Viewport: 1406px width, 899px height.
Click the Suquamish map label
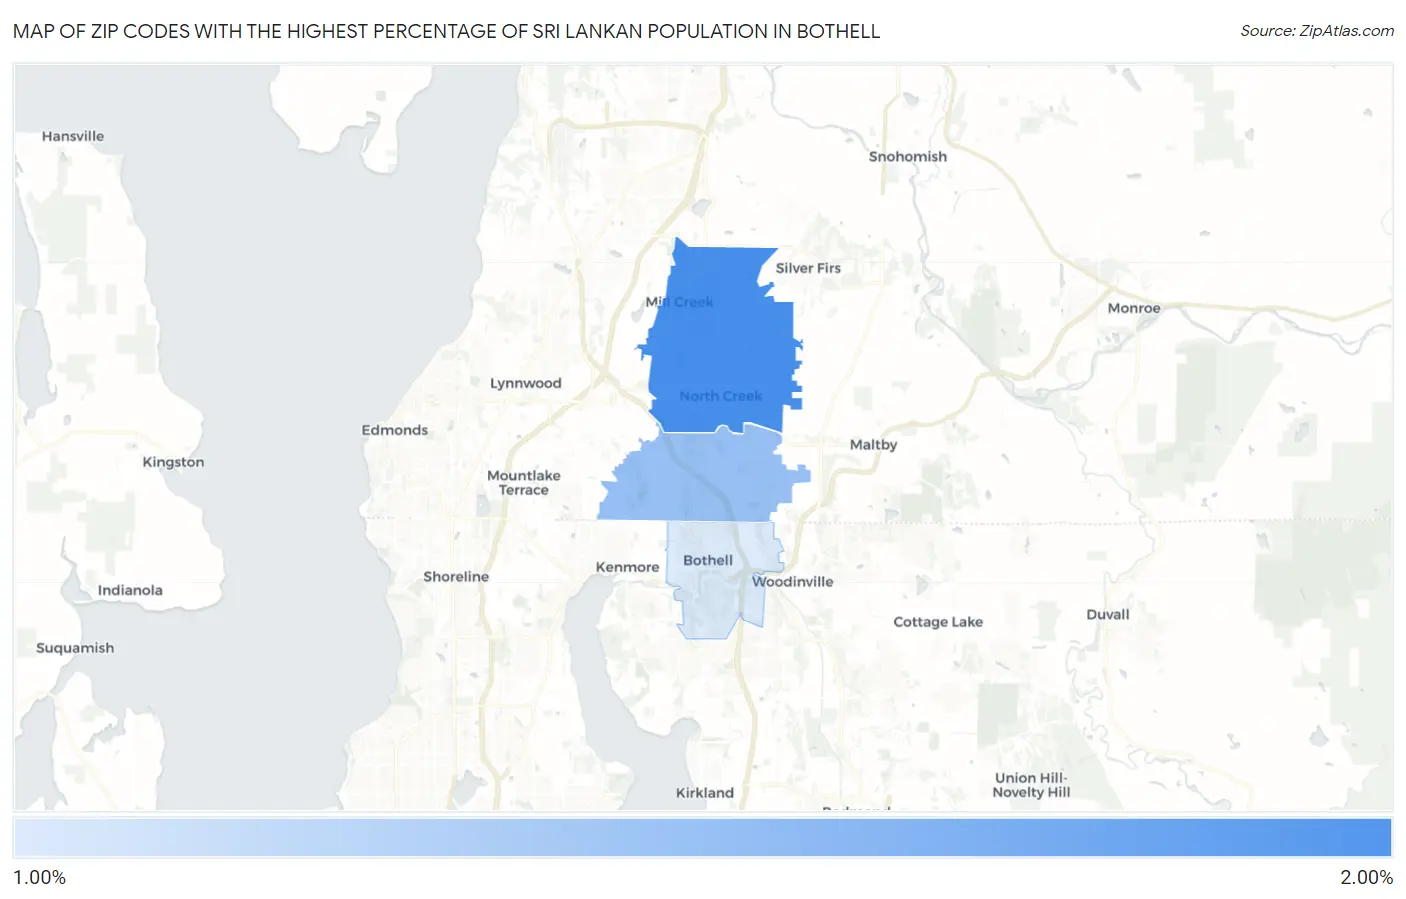click(x=75, y=648)
